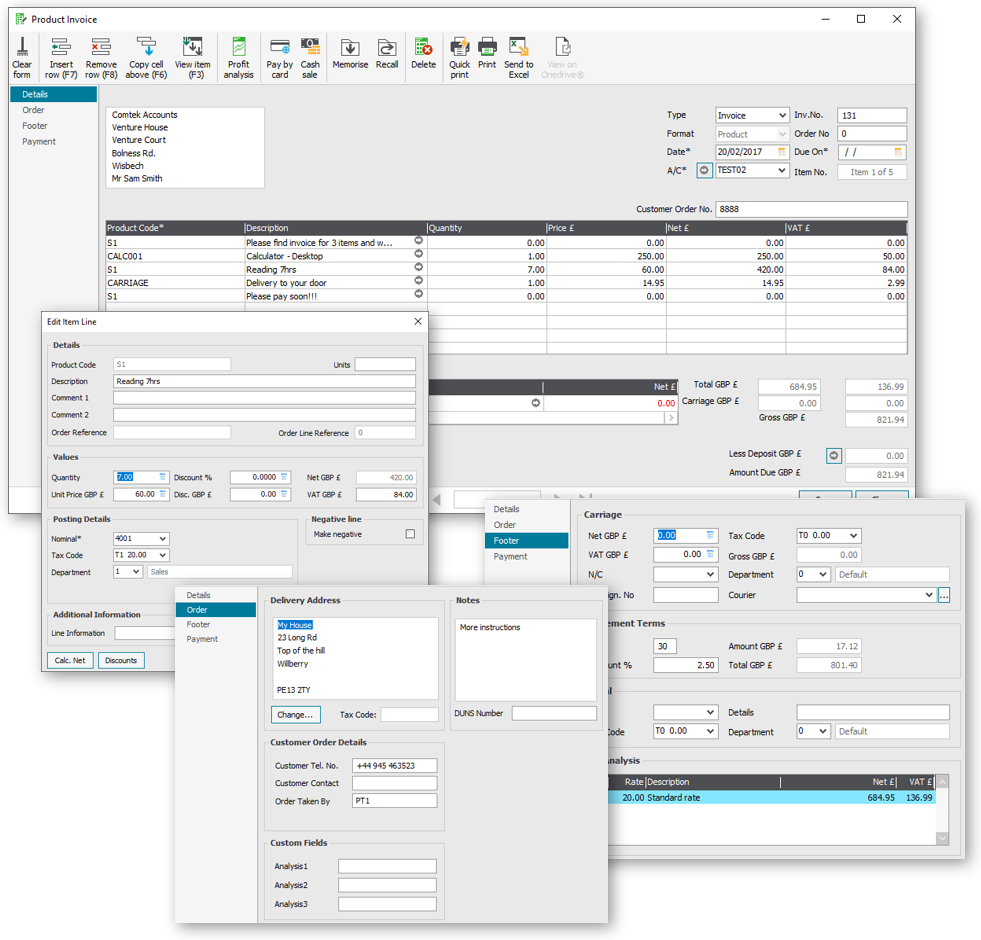Click the Clear form toolbar icon
This screenshot has width=981, height=940.
[22, 58]
